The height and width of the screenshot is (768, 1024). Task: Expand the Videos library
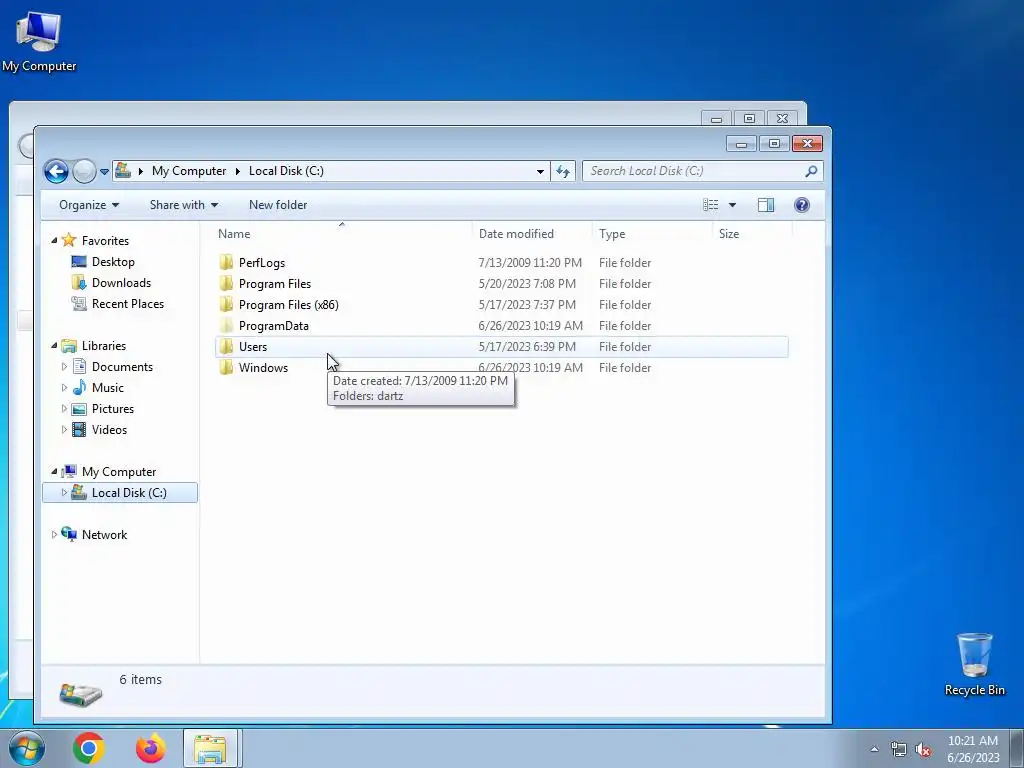[64, 429]
